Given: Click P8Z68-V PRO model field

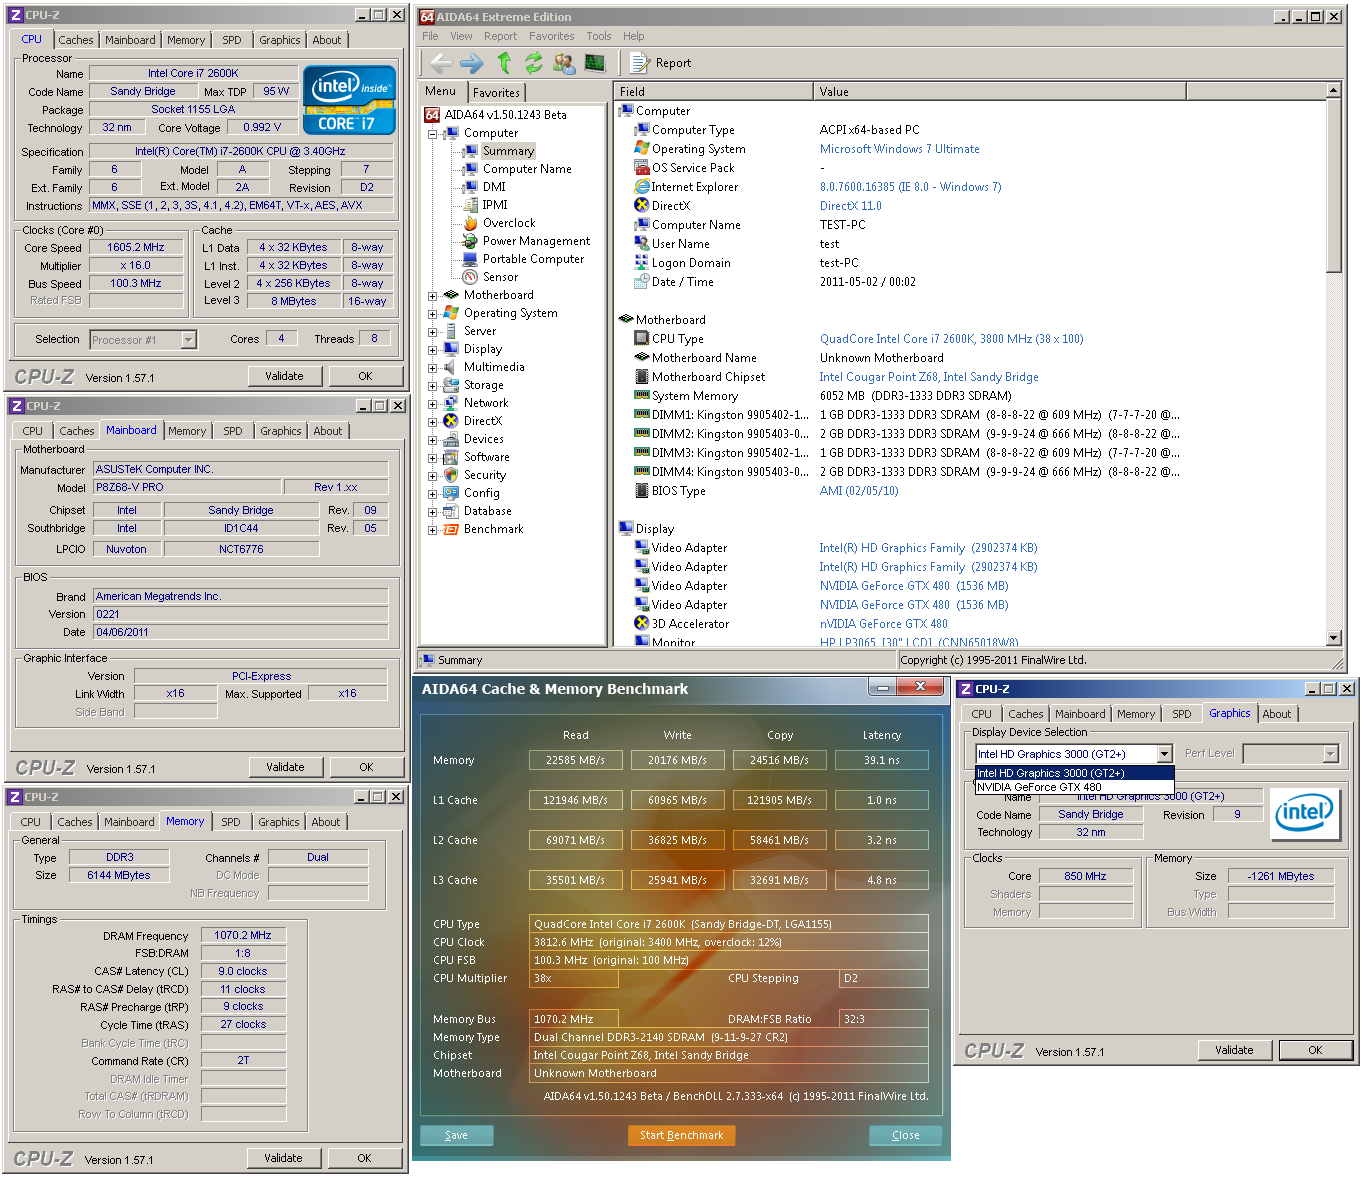Looking at the screenshot, I should pyautogui.click(x=187, y=487).
